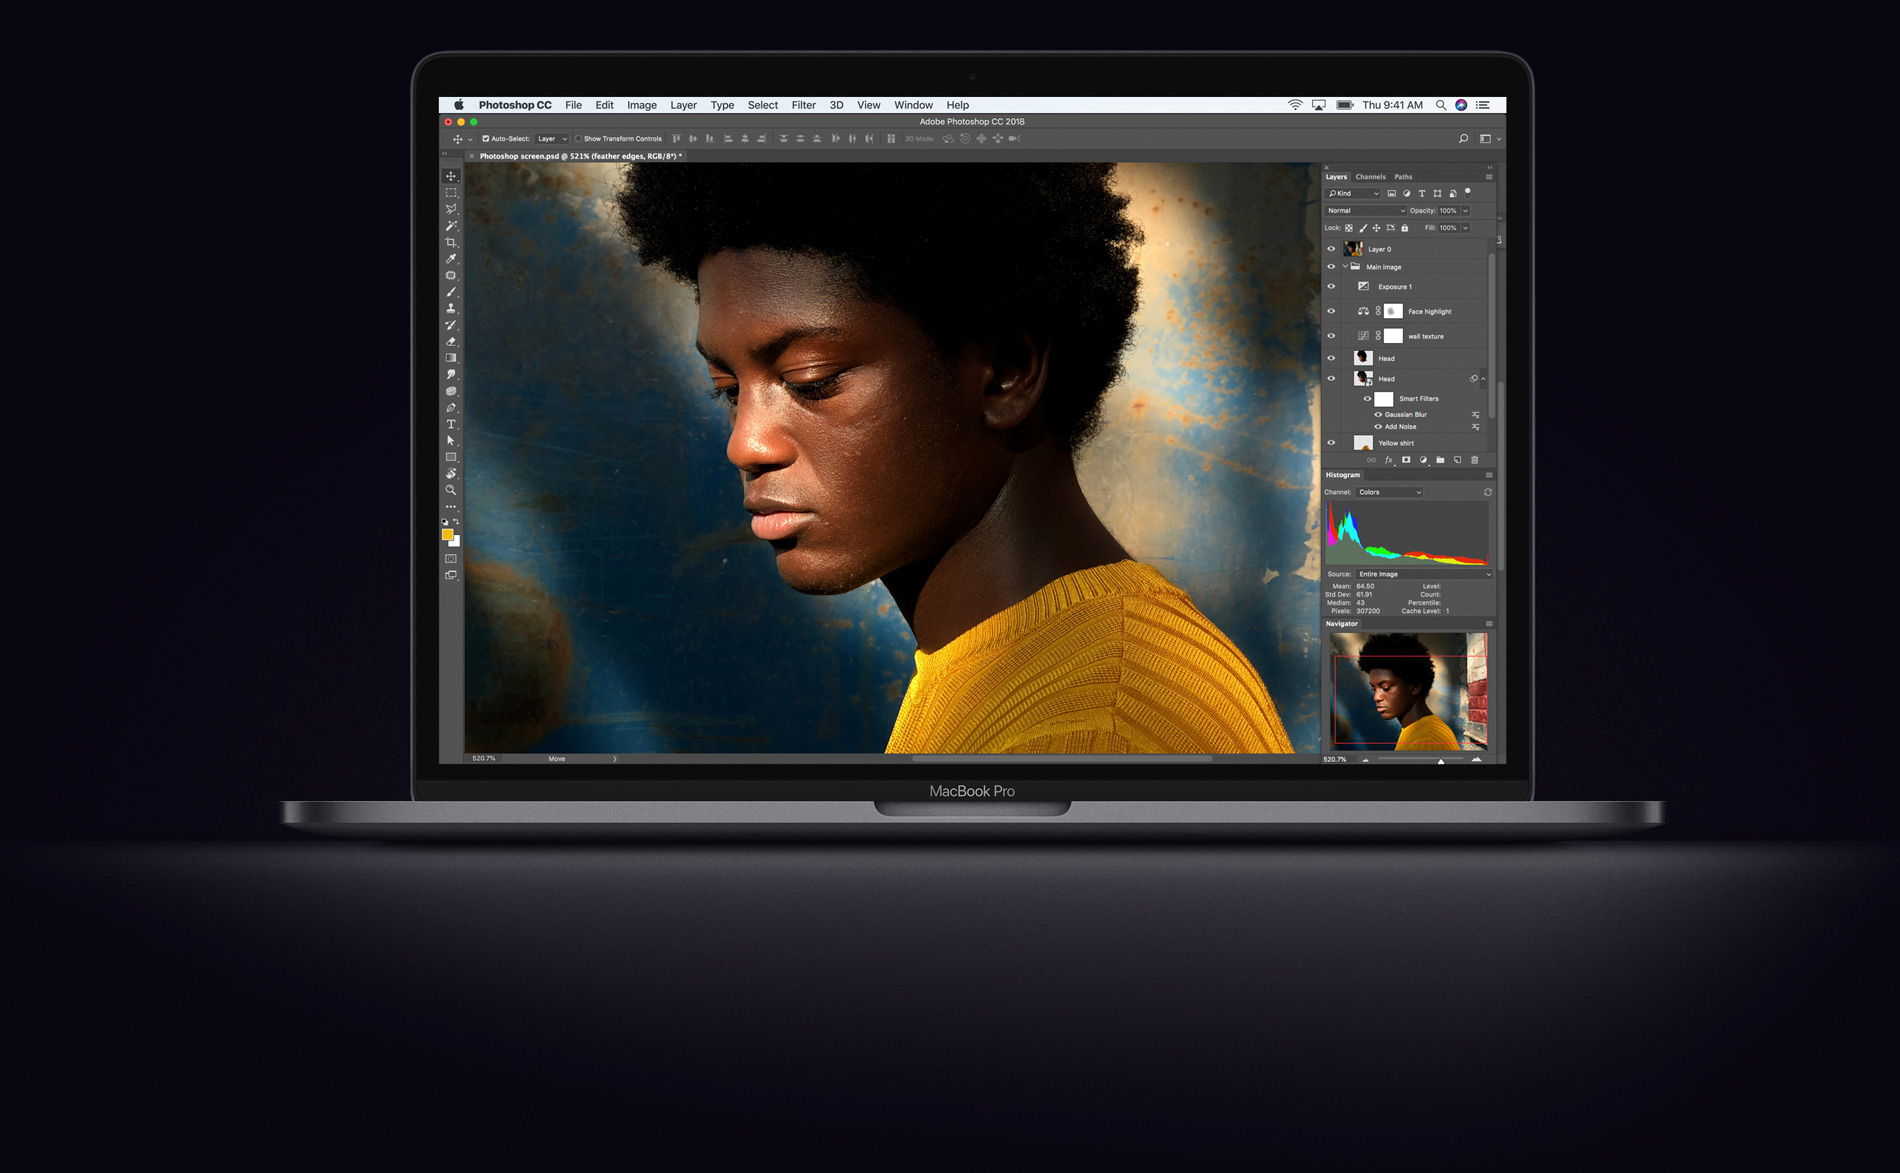
Task: Click the Wi-Fi icon in menu bar
Action: click(1295, 105)
